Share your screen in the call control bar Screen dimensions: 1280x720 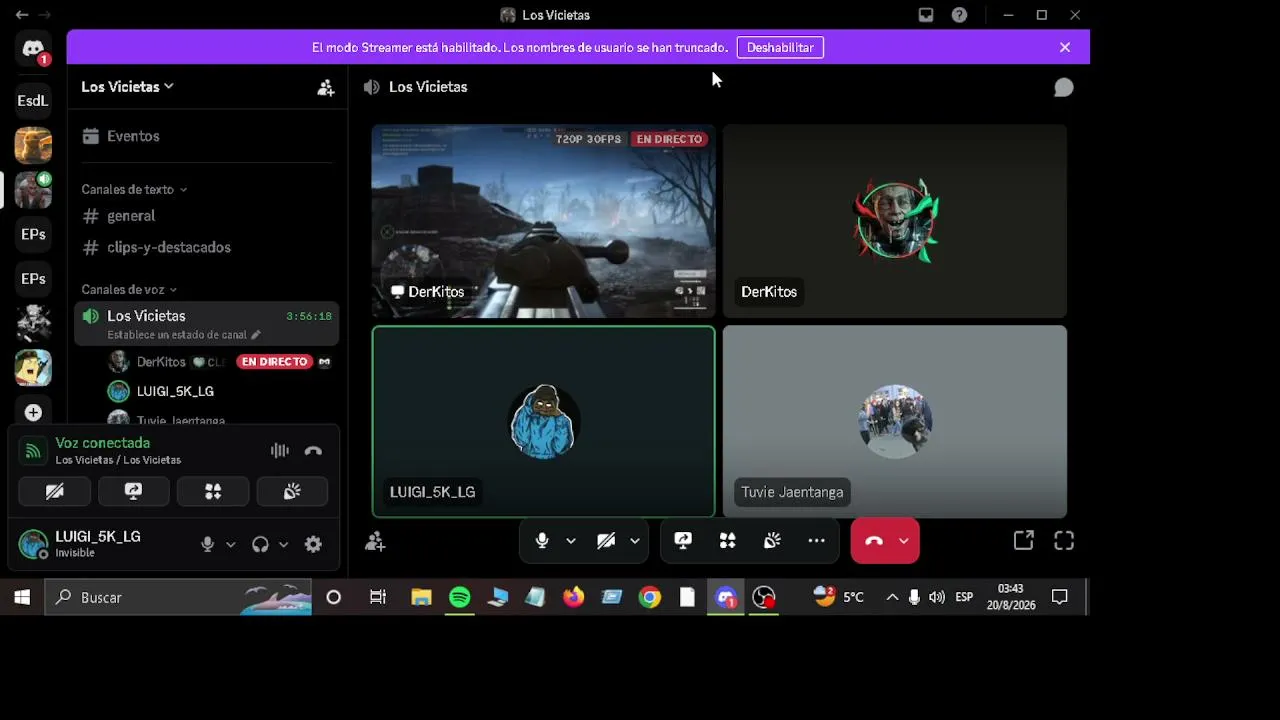(x=683, y=541)
